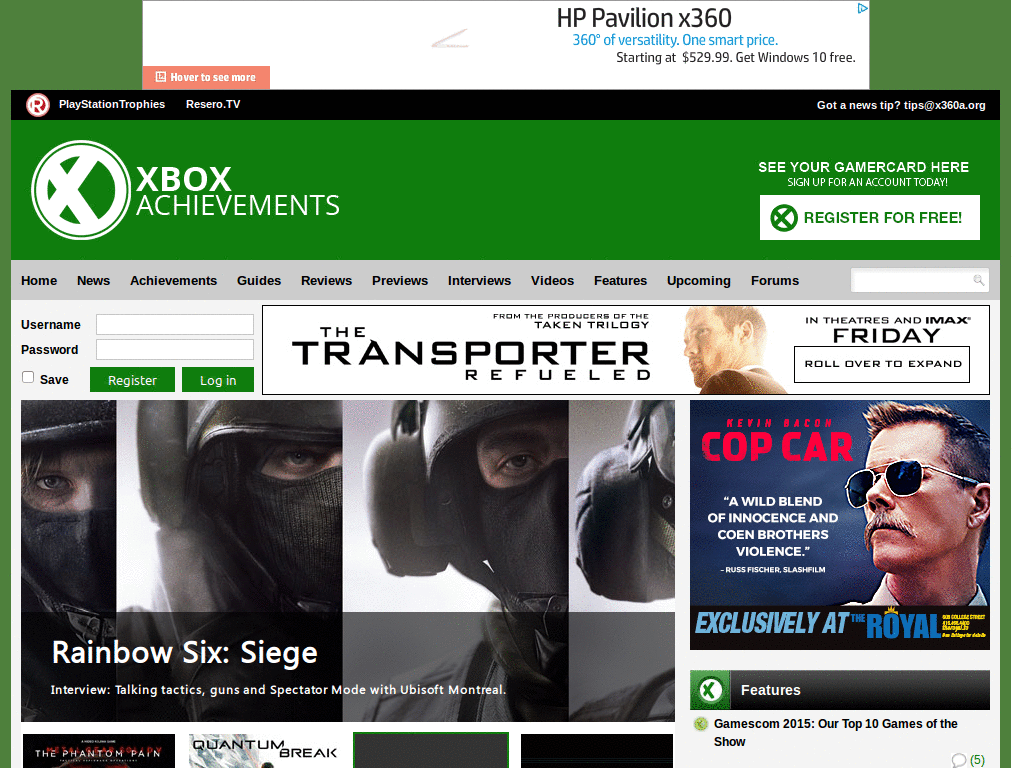Screen dimensions: 1024x768
Task: Click the search magnifier icon
Action: (978, 280)
